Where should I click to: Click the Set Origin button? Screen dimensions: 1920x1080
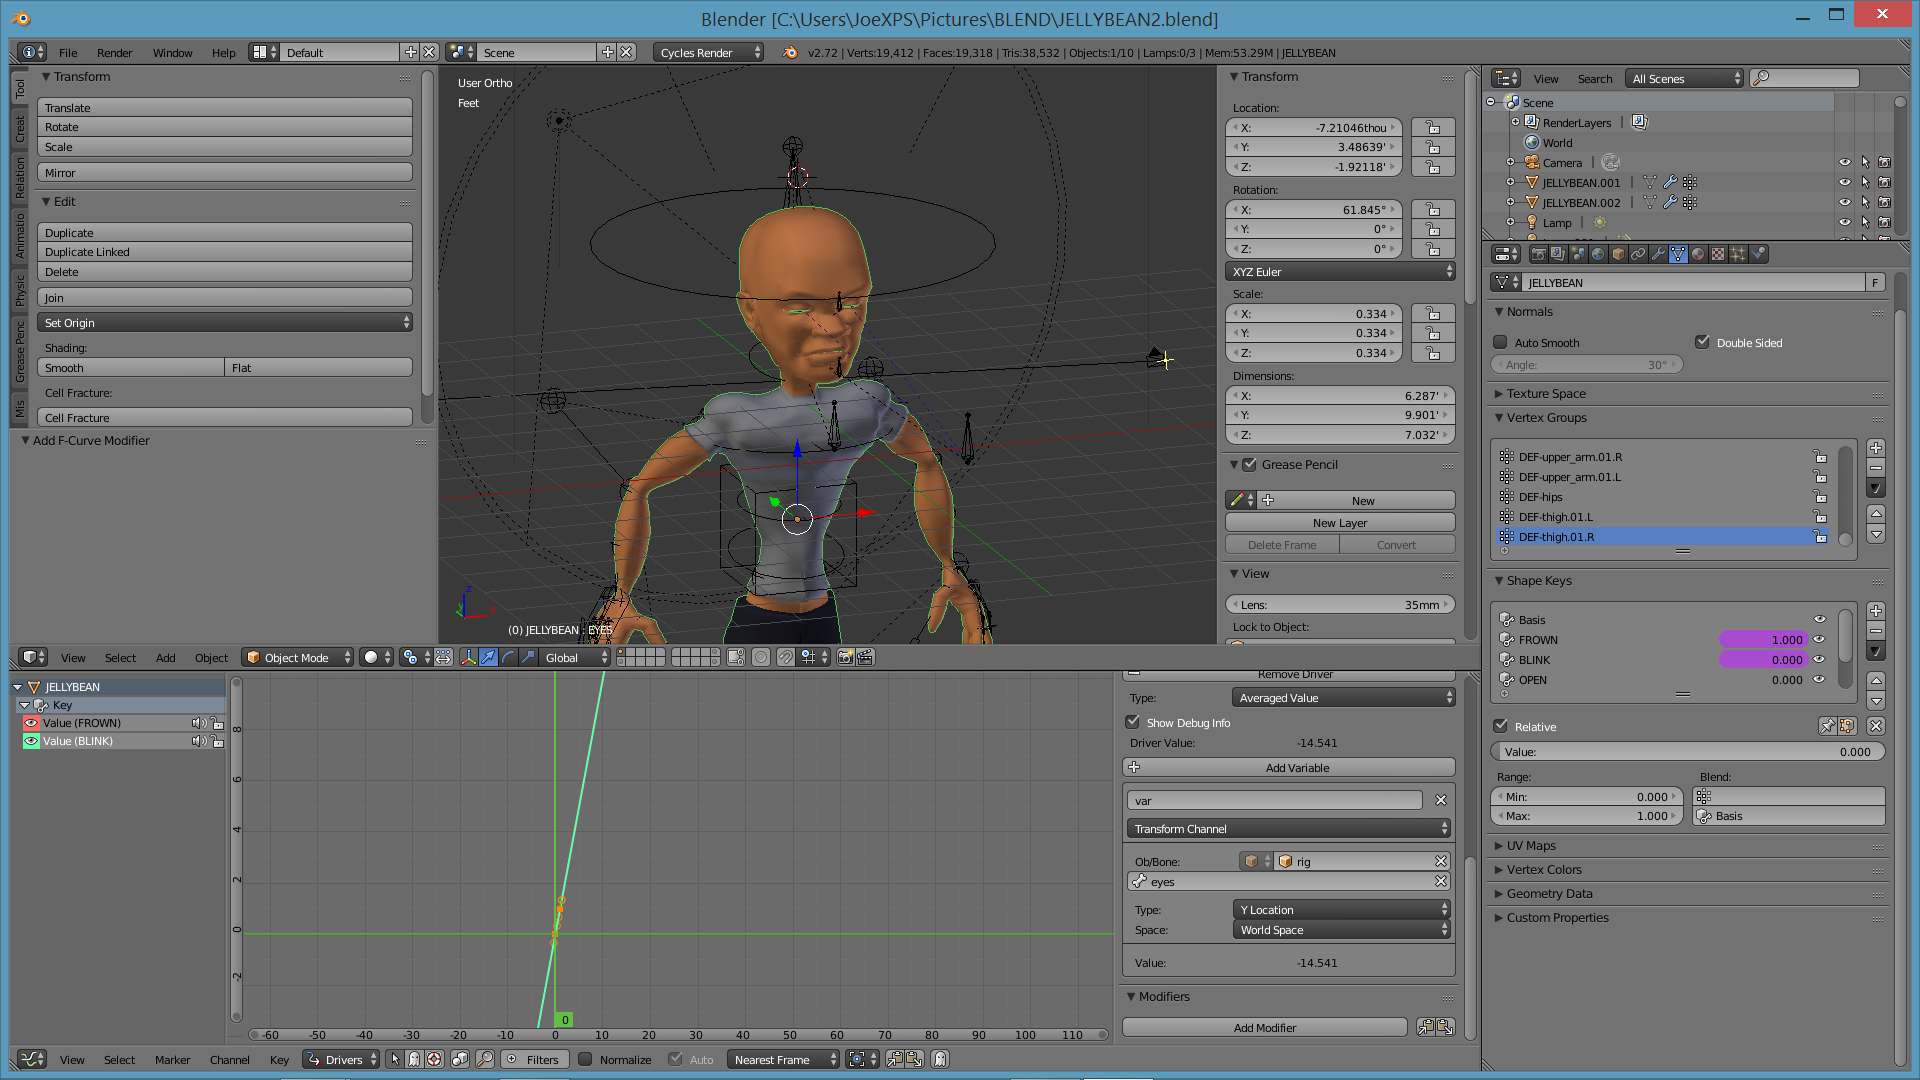pyautogui.click(x=225, y=323)
